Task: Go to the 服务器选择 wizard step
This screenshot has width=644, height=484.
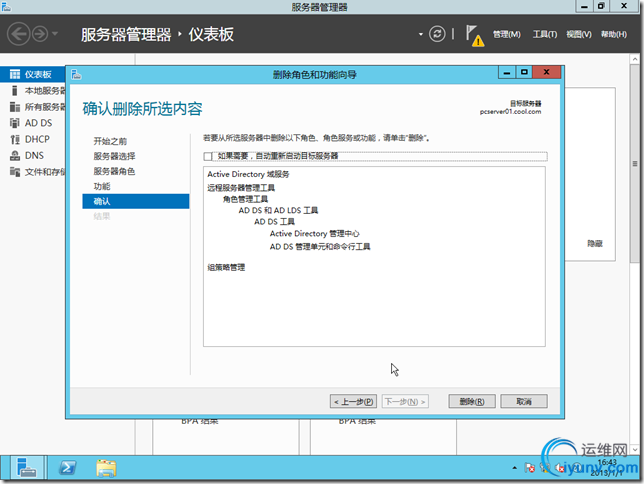Action: tap(114, 156)
